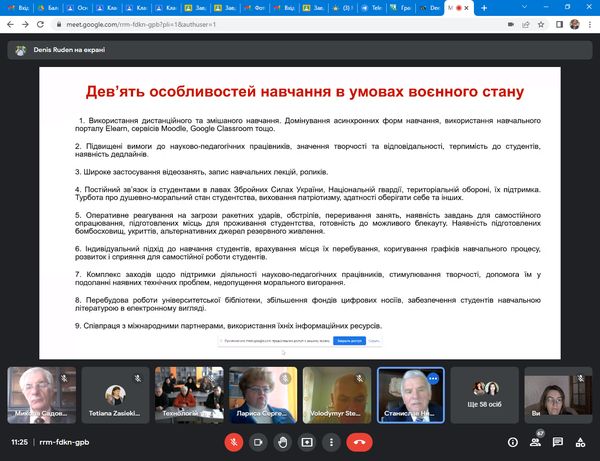Raise your hand in the meeting
The image size is (600, 461).
point(283,441)
